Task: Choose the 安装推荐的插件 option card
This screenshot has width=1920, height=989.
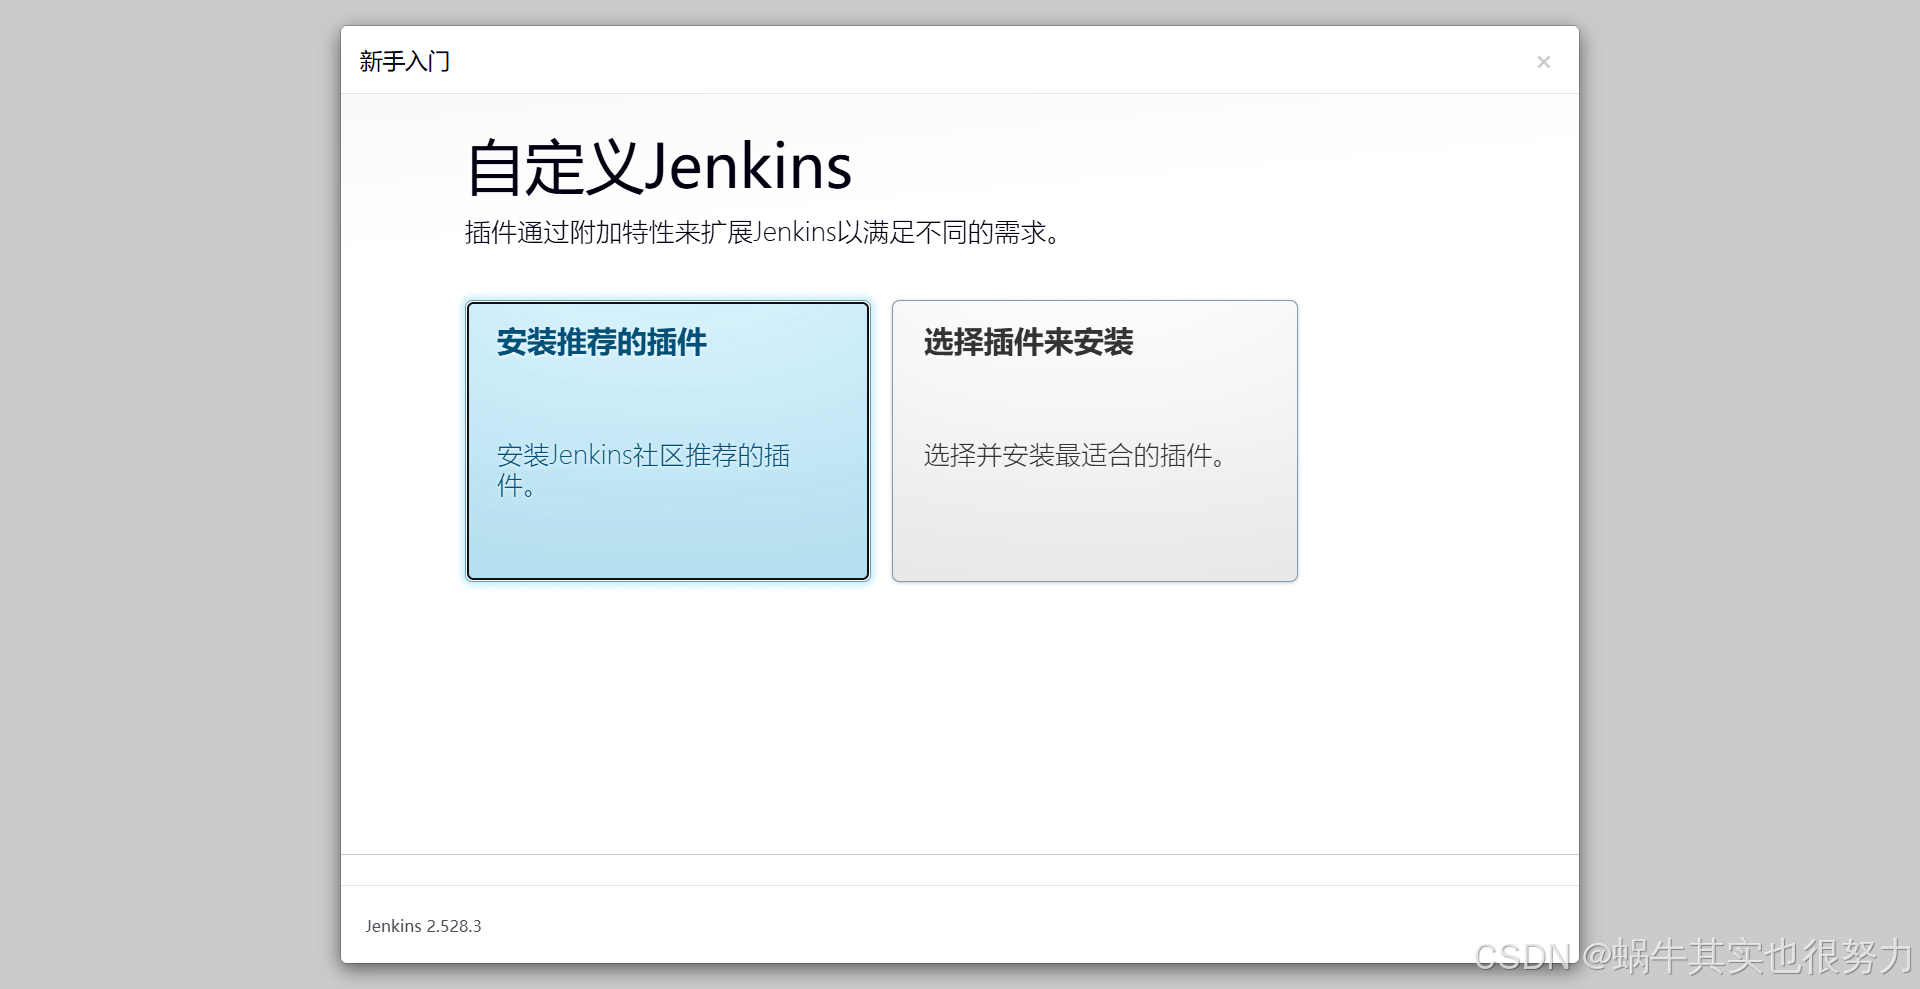Action: click(x=668, y=440)
